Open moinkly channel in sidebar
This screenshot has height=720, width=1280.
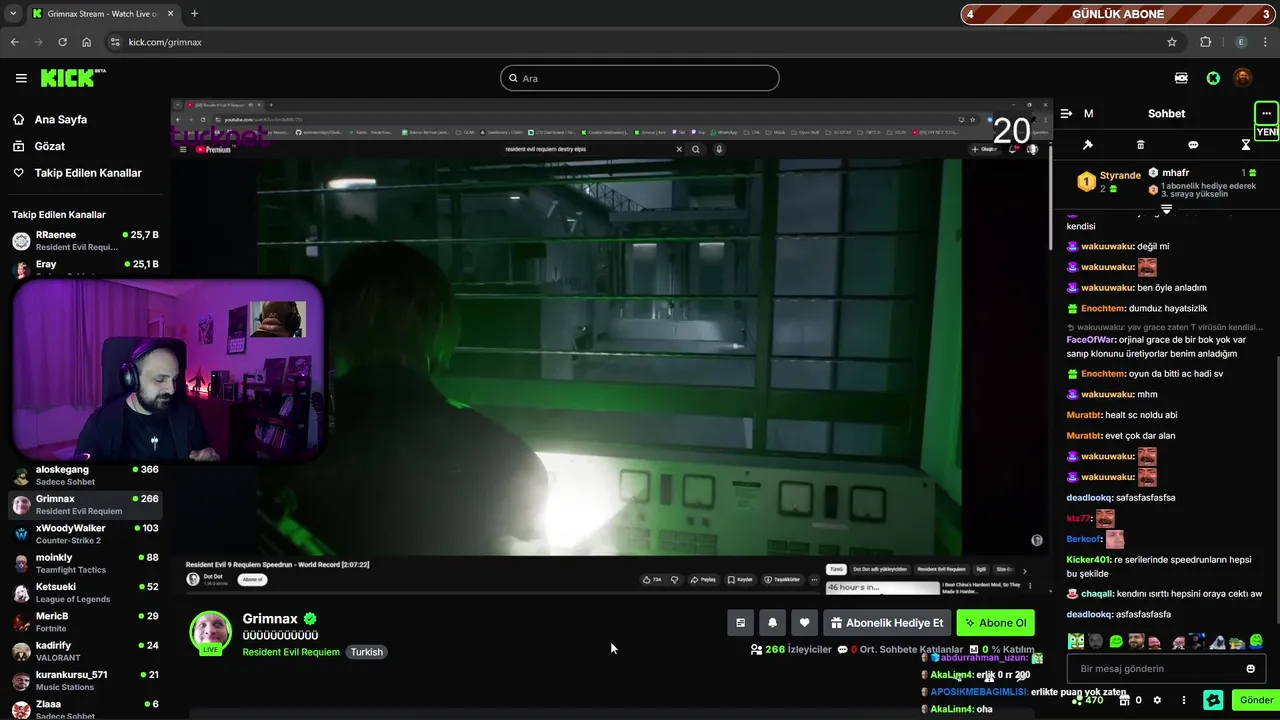85,563
